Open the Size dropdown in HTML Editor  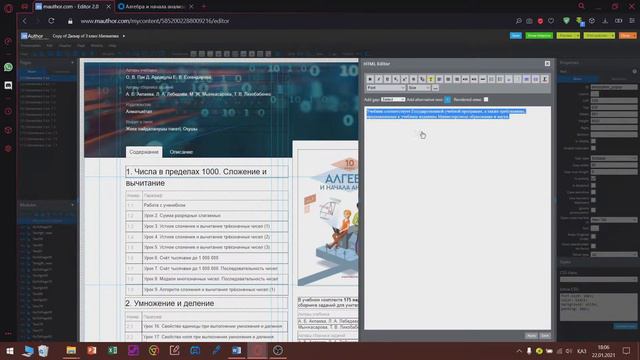click(x=419, y=88)
